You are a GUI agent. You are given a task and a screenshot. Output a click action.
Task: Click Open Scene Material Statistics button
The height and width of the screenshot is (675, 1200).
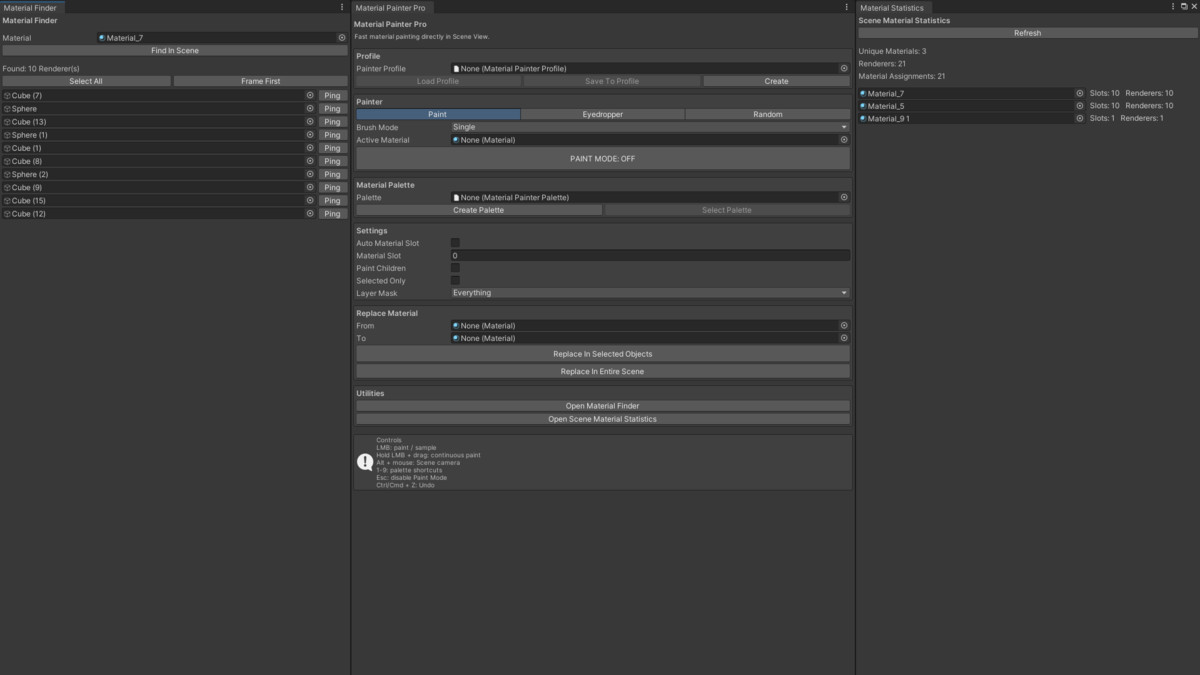(603, 419)
